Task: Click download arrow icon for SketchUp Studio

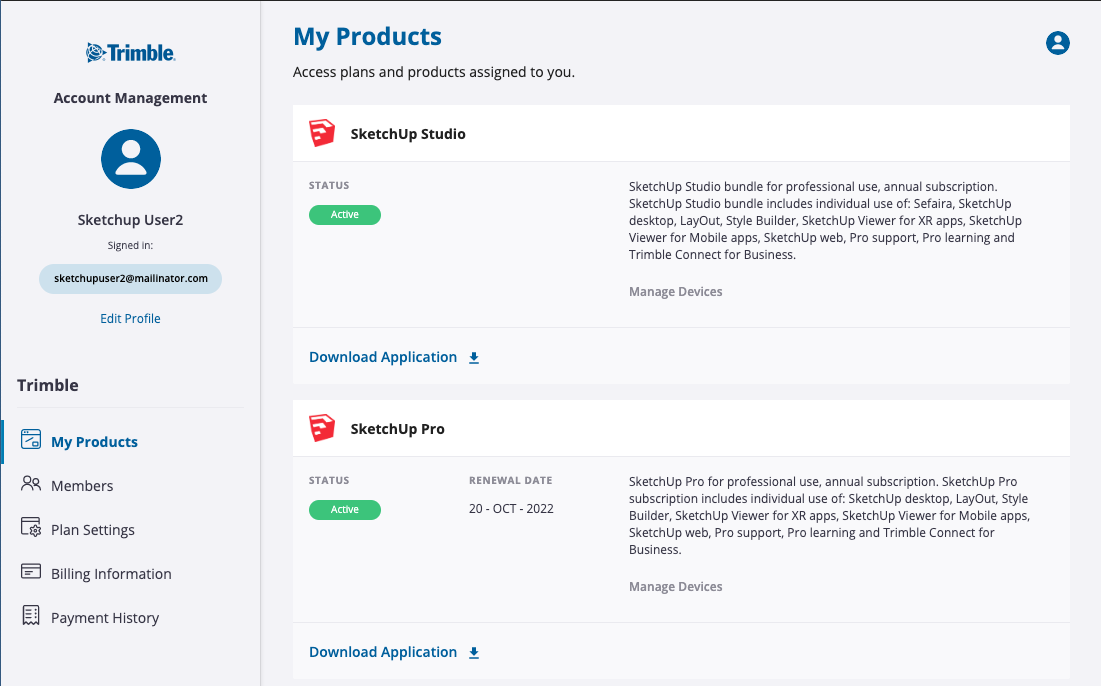Action: coord(474,358)
